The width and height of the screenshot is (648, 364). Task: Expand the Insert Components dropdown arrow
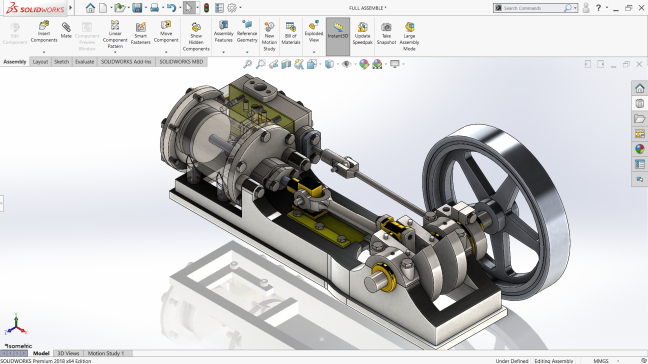point(44,52)
